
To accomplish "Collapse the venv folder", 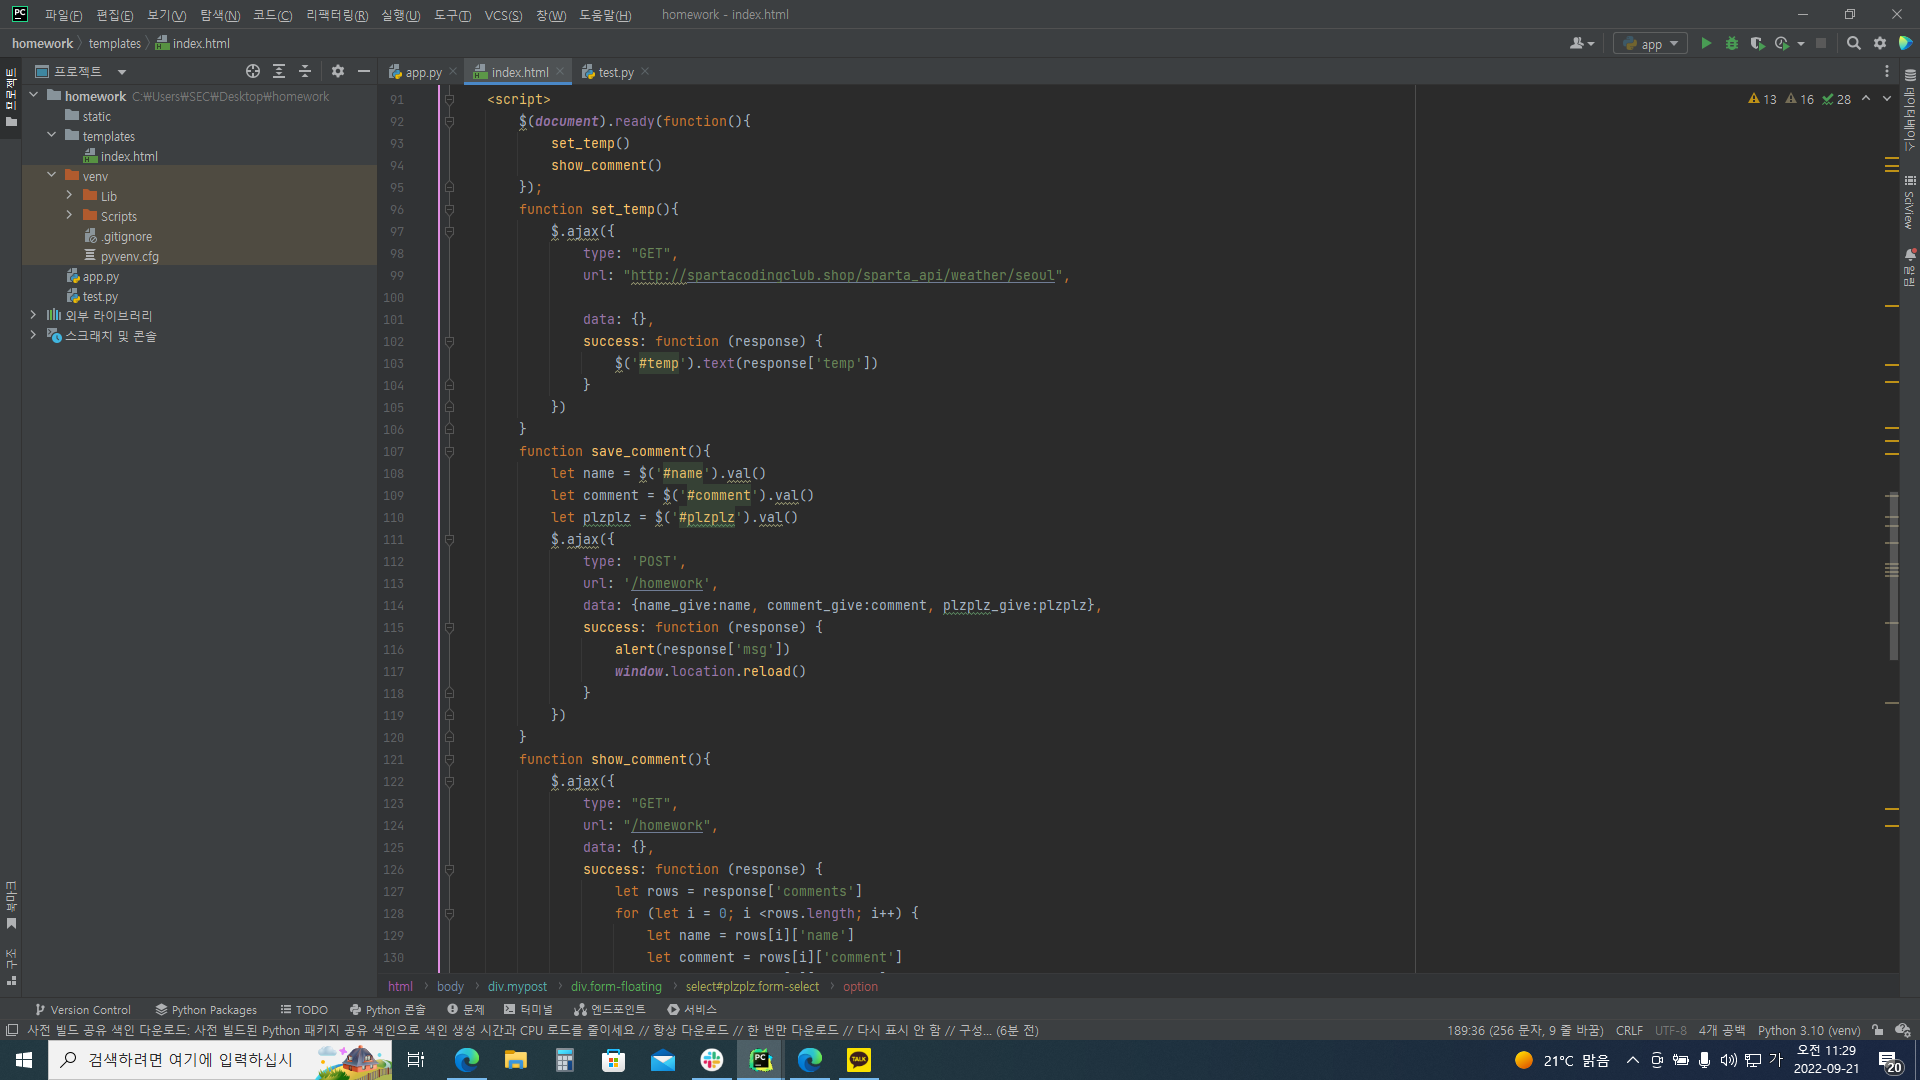I will [52, 176].
